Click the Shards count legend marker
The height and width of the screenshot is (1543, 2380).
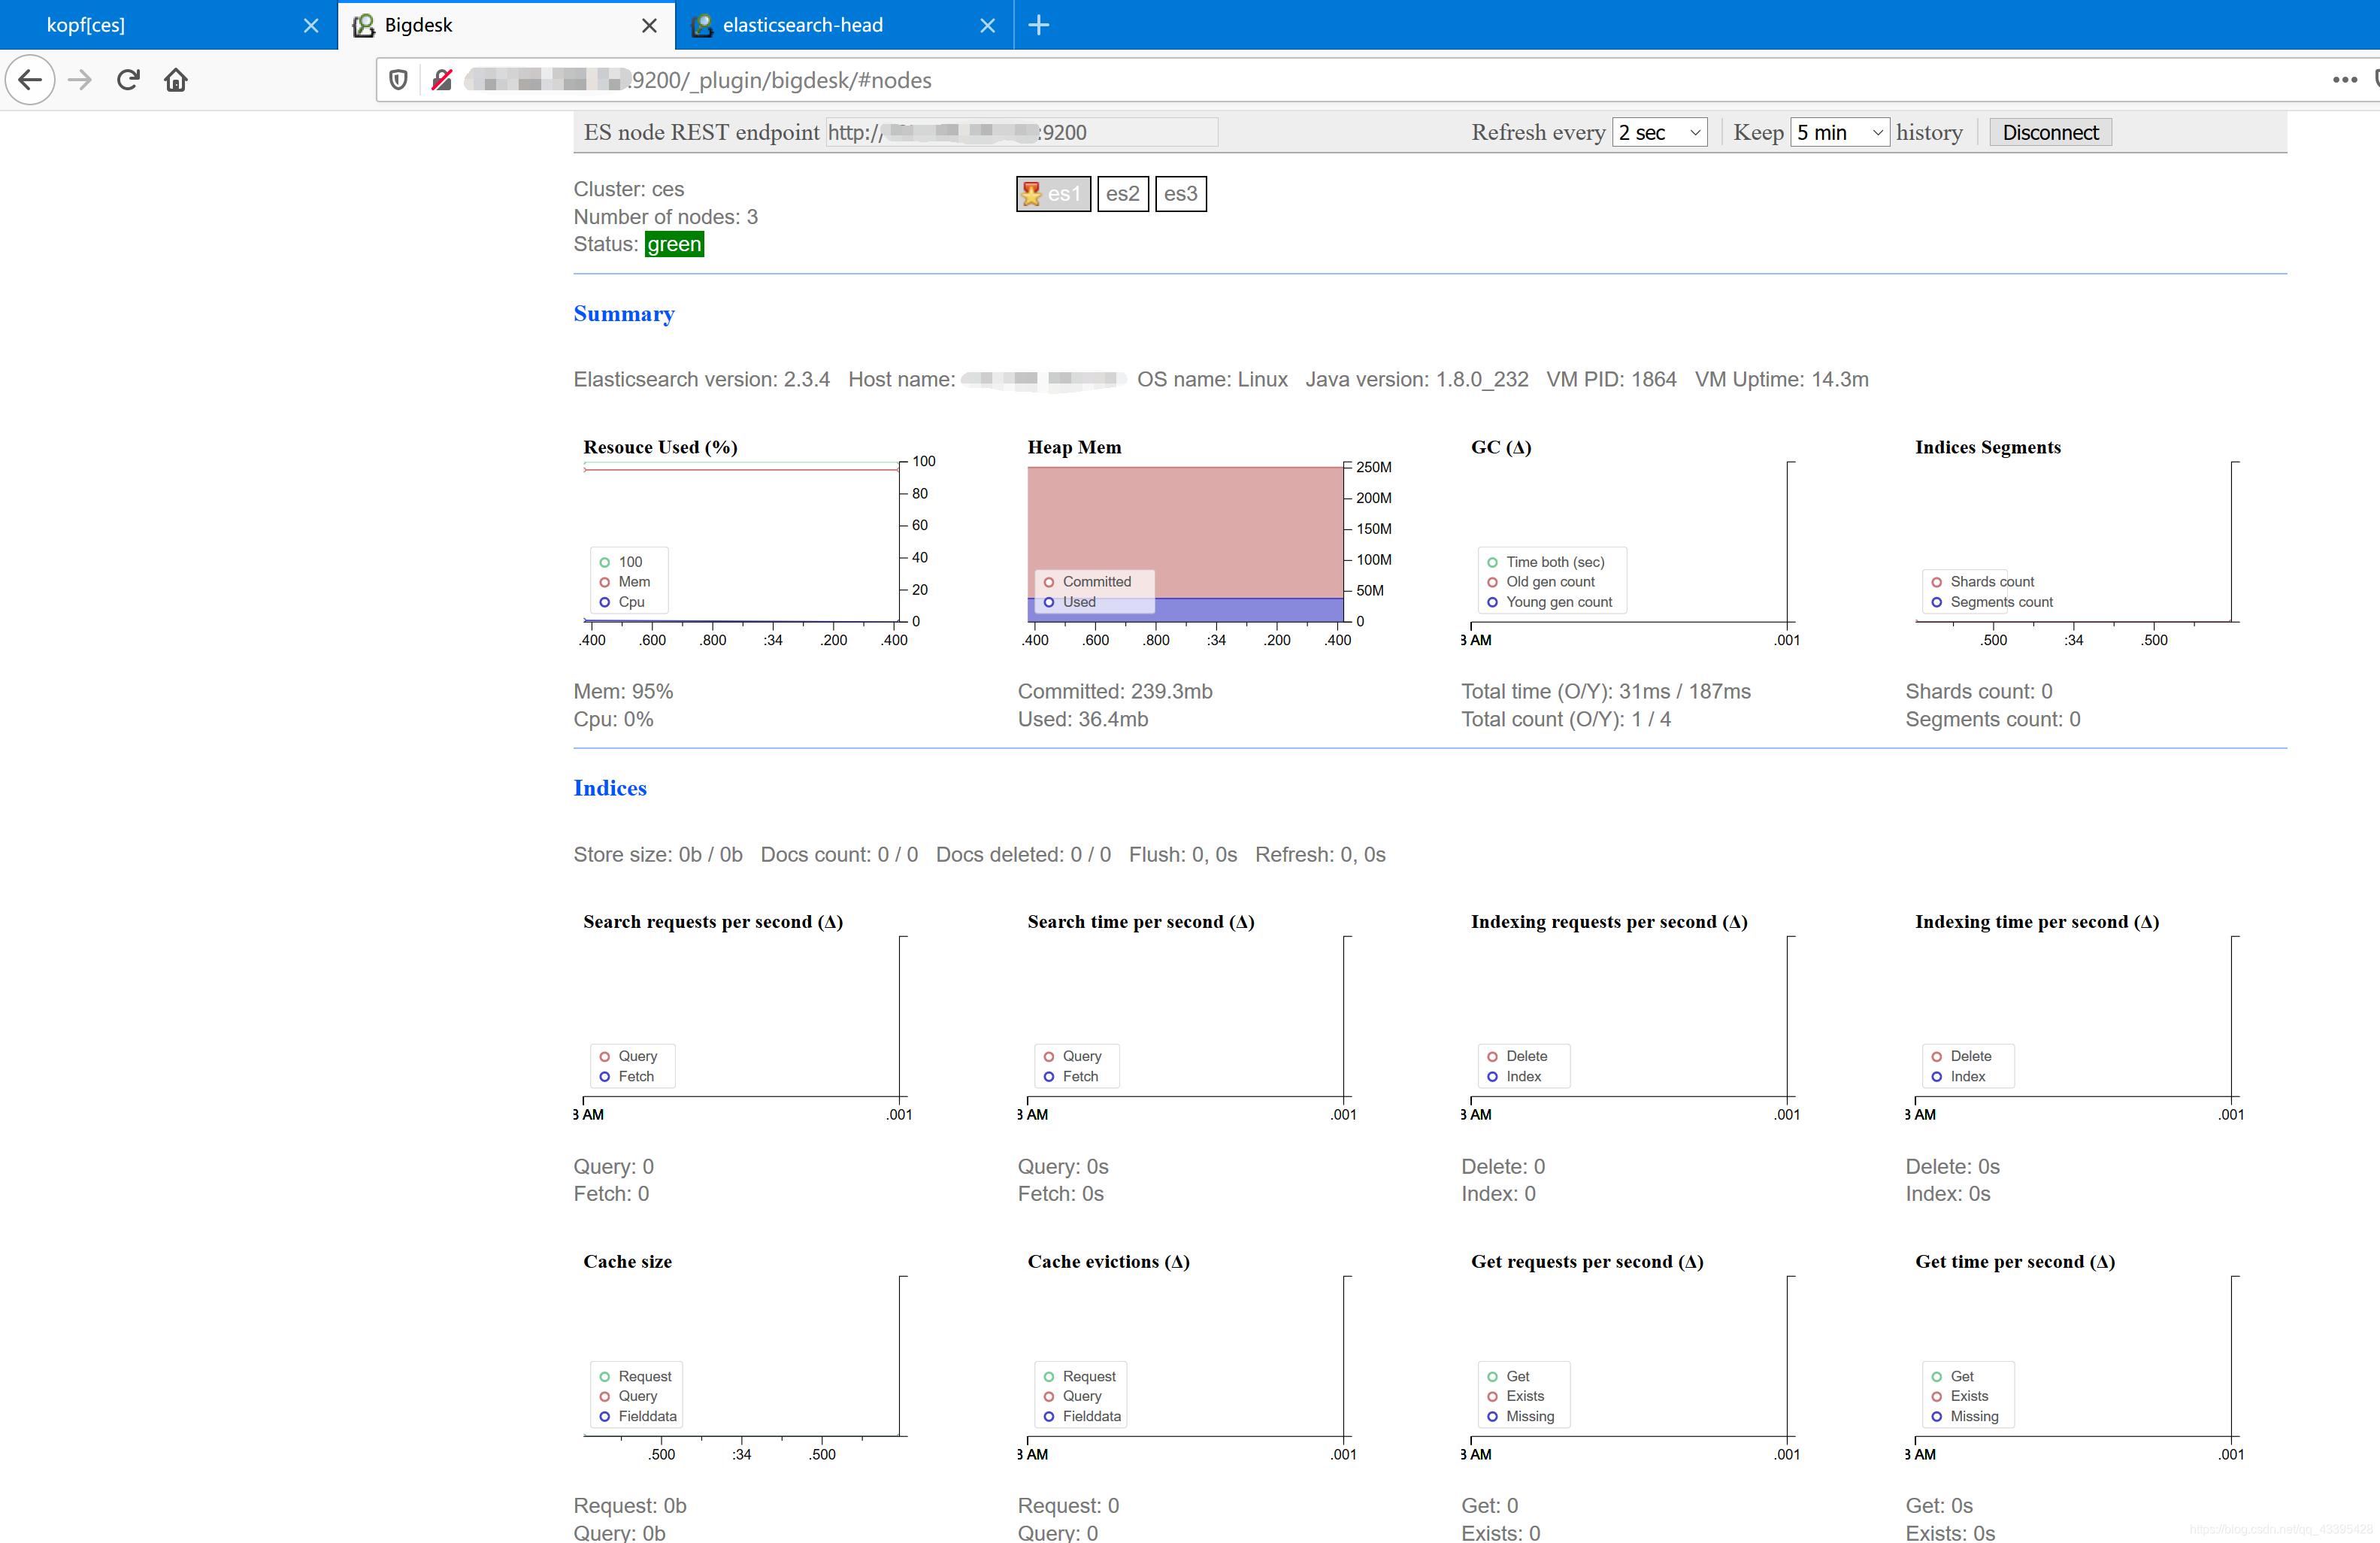coord(1936,582)
